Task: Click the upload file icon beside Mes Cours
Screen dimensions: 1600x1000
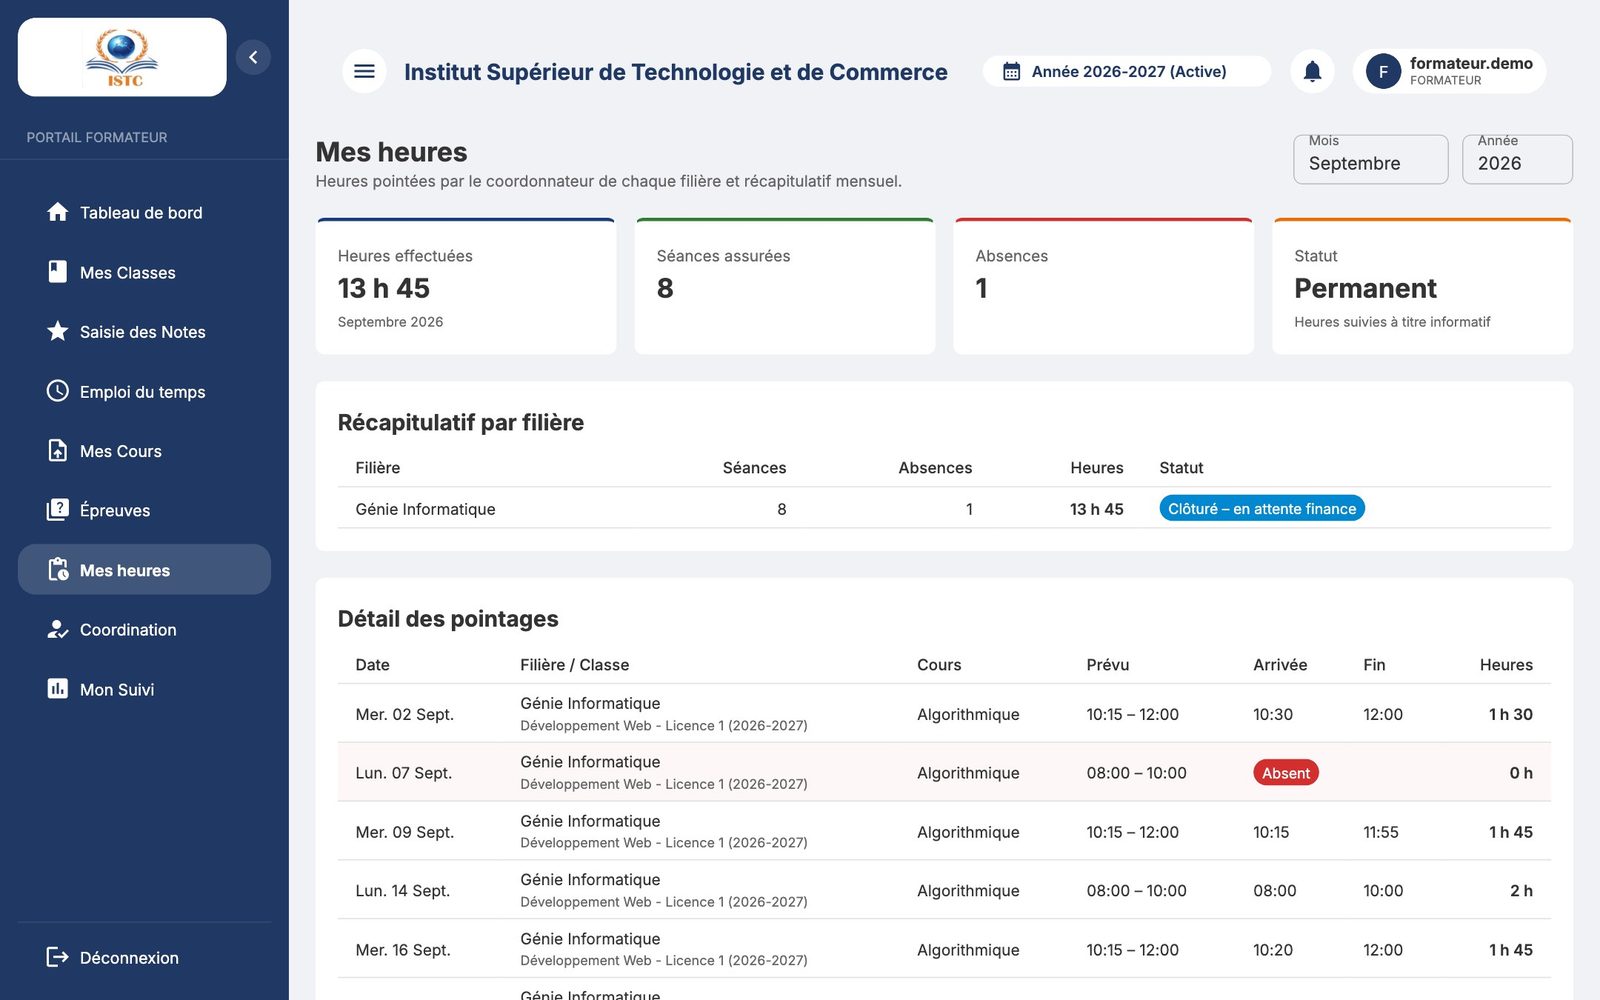Action: click(58, 450)
